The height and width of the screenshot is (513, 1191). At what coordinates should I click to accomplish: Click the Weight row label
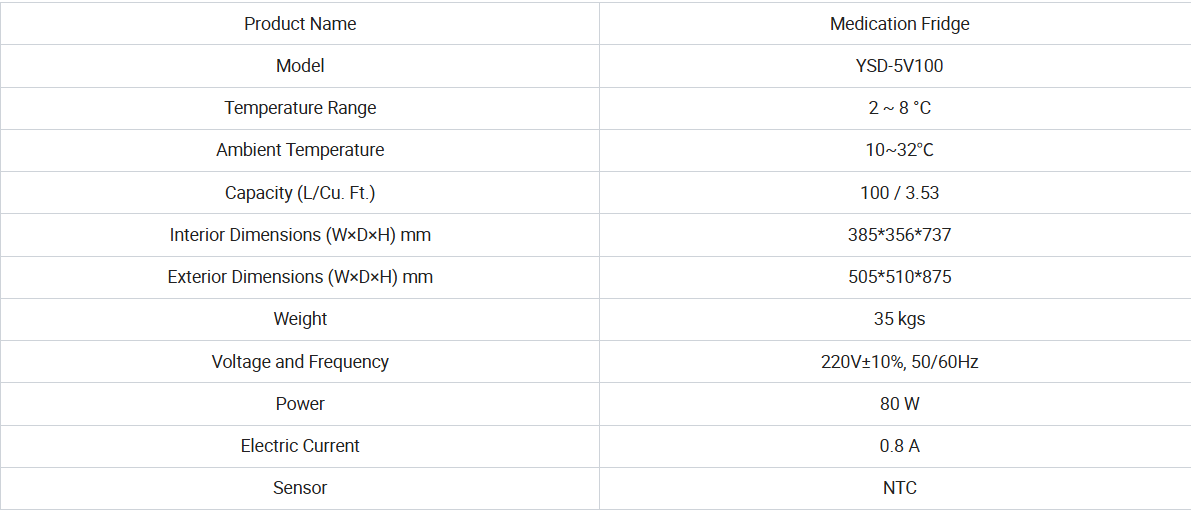pyautogui.click(x=300, y=319)
